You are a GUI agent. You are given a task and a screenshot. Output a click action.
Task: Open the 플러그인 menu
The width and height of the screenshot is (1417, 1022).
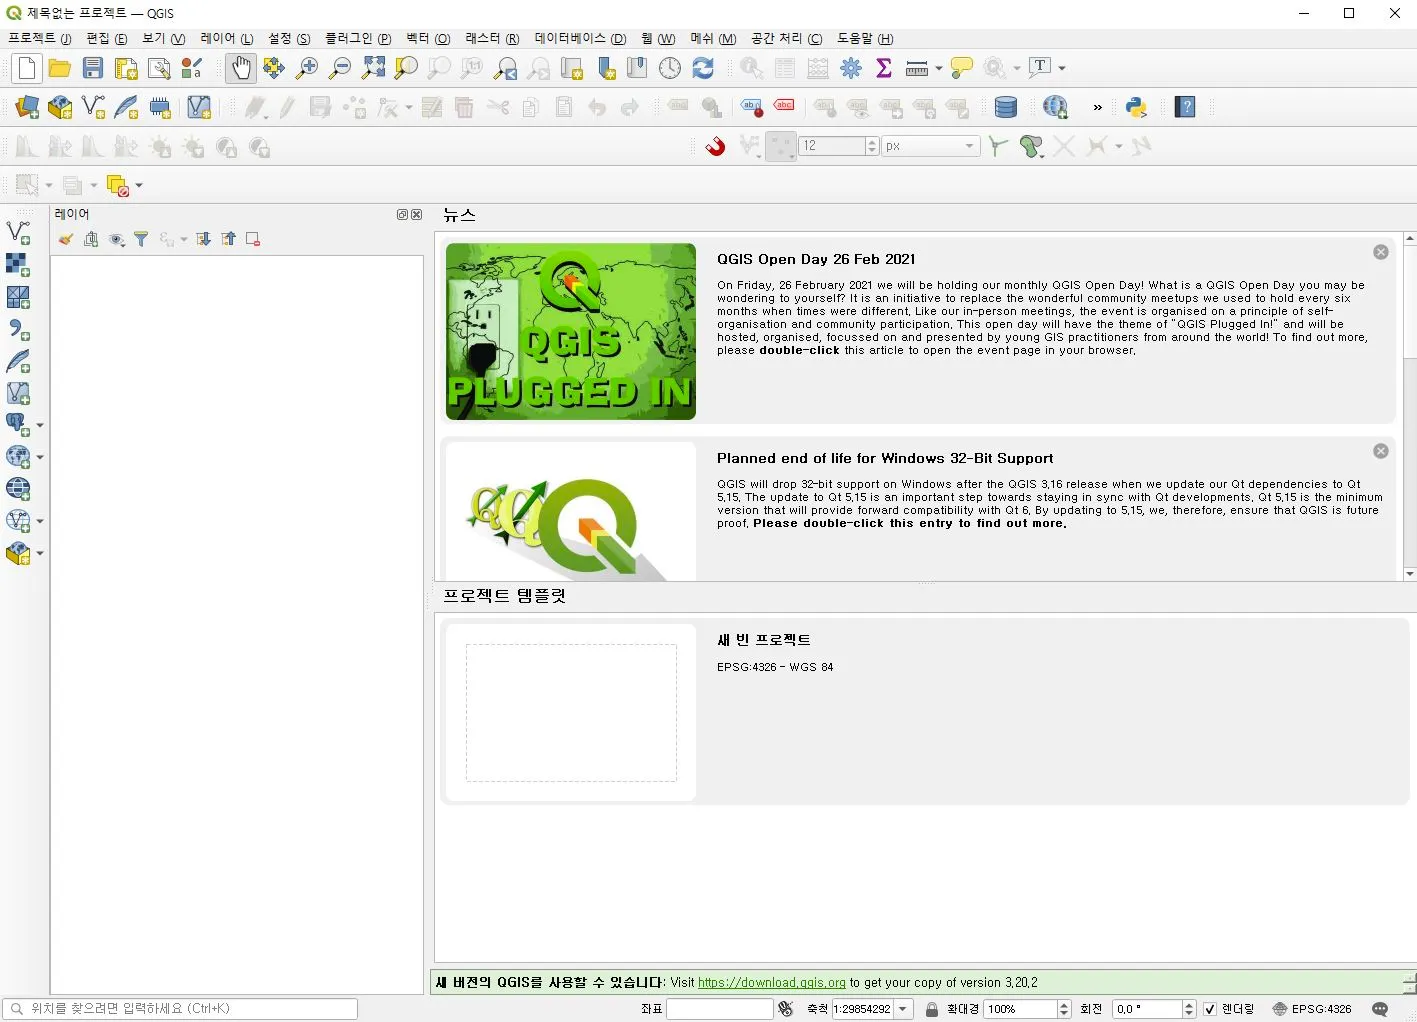pos(358,38)
